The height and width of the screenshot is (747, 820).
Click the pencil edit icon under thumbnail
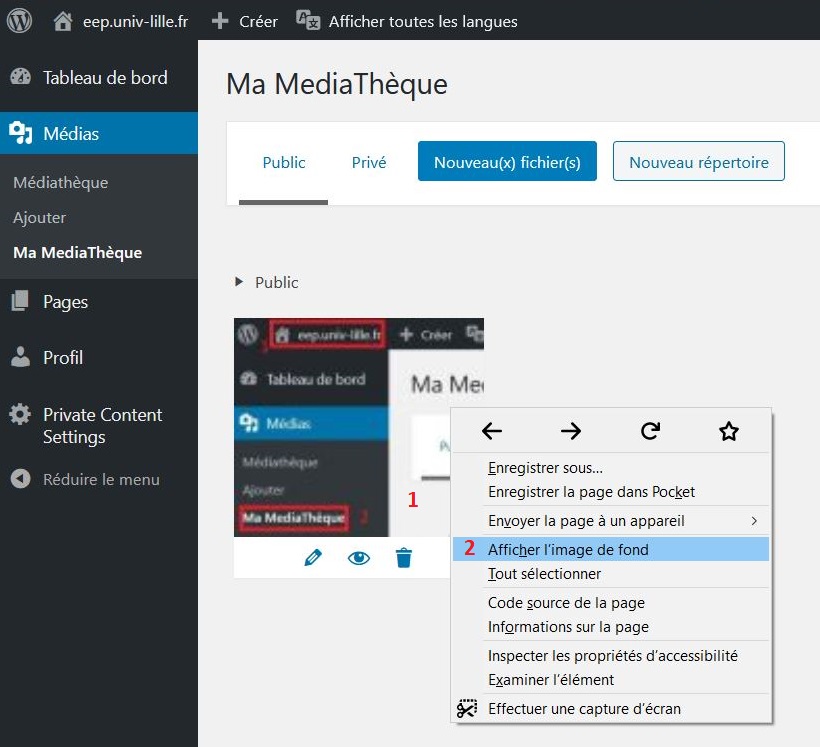(x=313, y=558)
